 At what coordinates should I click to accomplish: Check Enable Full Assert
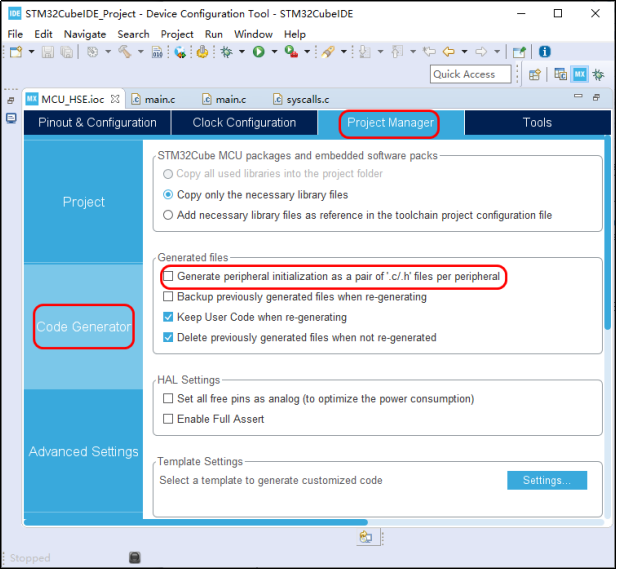point(168,419)
